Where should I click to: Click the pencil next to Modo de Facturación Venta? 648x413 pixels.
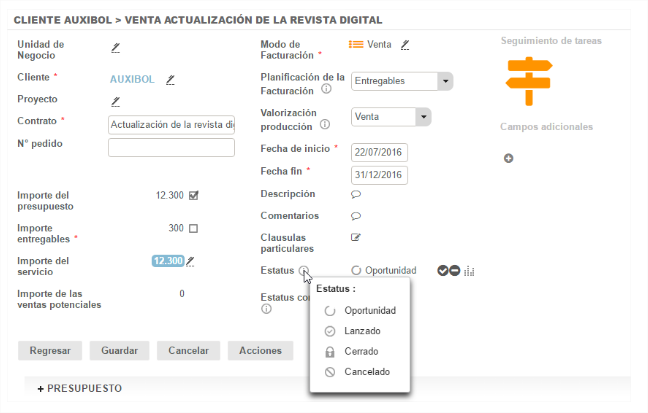(405, 45)
